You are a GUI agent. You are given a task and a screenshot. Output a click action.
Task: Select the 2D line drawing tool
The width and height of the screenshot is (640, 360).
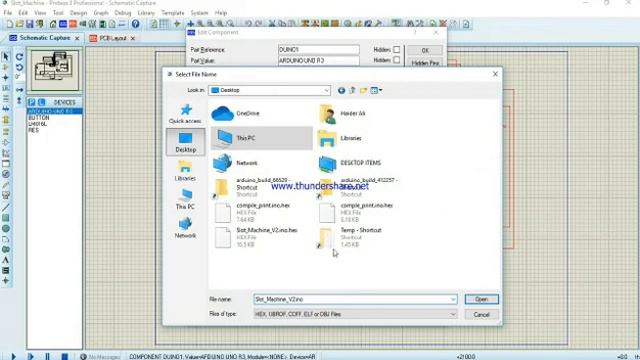pos(6,207)
